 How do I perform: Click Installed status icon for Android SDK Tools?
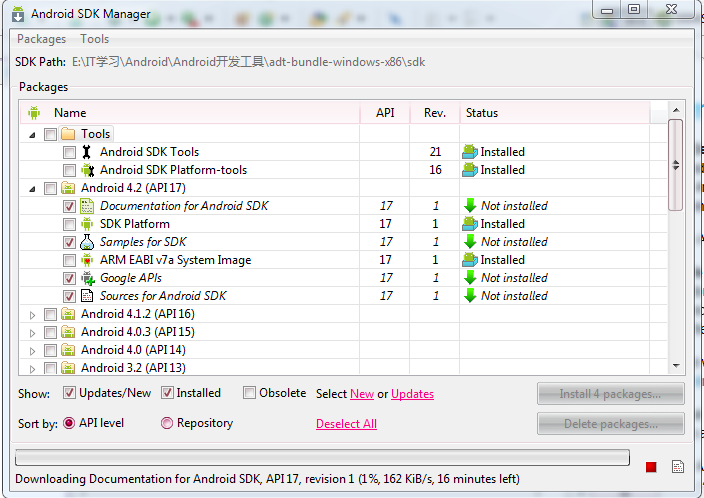click(470, 152)
